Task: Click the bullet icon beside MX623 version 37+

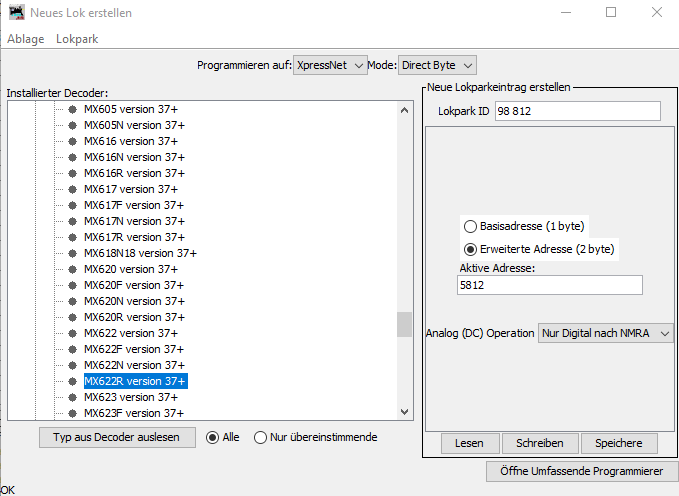Action: pyautogui.click(x=72, y=397)
